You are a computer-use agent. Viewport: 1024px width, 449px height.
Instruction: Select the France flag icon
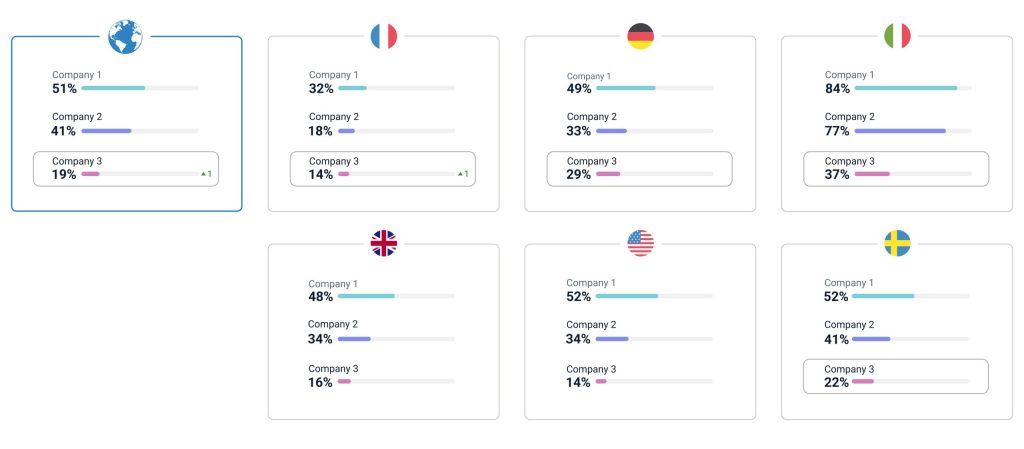[384, 37]
